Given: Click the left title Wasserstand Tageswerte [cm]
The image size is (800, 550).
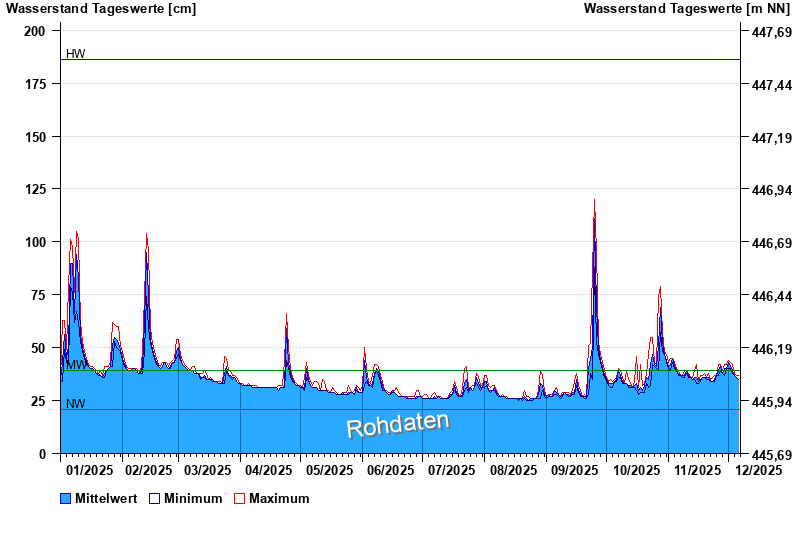Looking at the screenshot, I should tap(99, 9).
